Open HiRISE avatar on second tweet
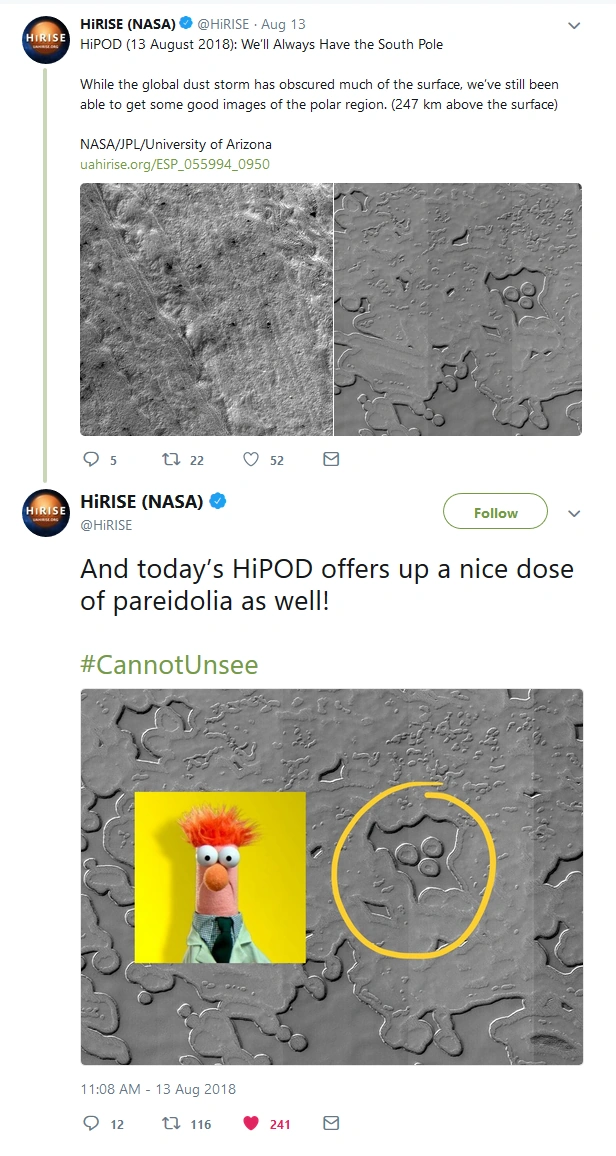This screenshot has height=1156, width=616. click(x=46, y=513)
